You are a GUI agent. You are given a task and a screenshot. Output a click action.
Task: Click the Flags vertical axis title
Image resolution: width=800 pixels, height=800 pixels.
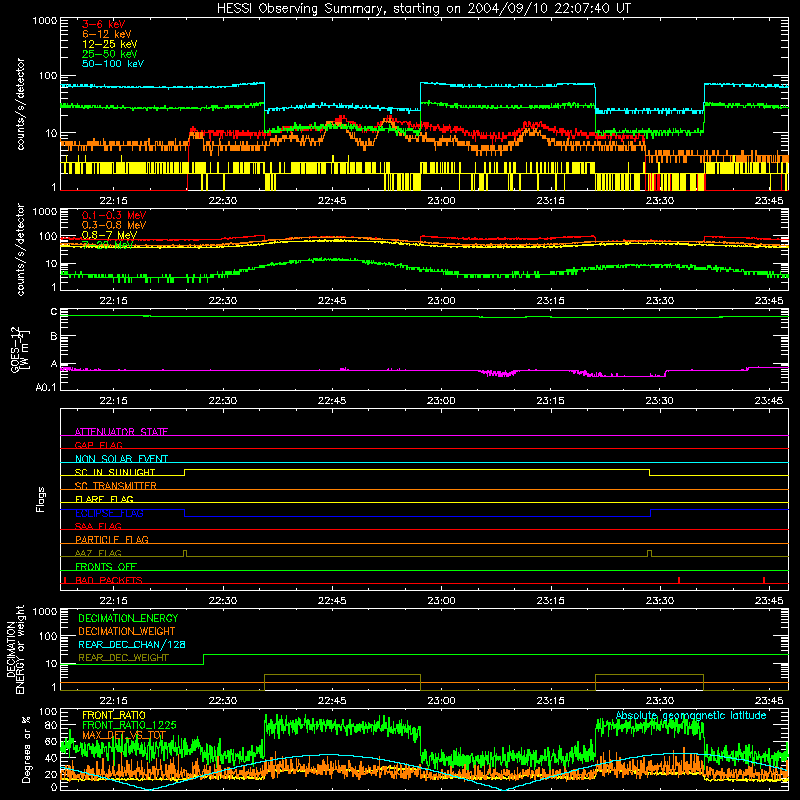point(40,499)
